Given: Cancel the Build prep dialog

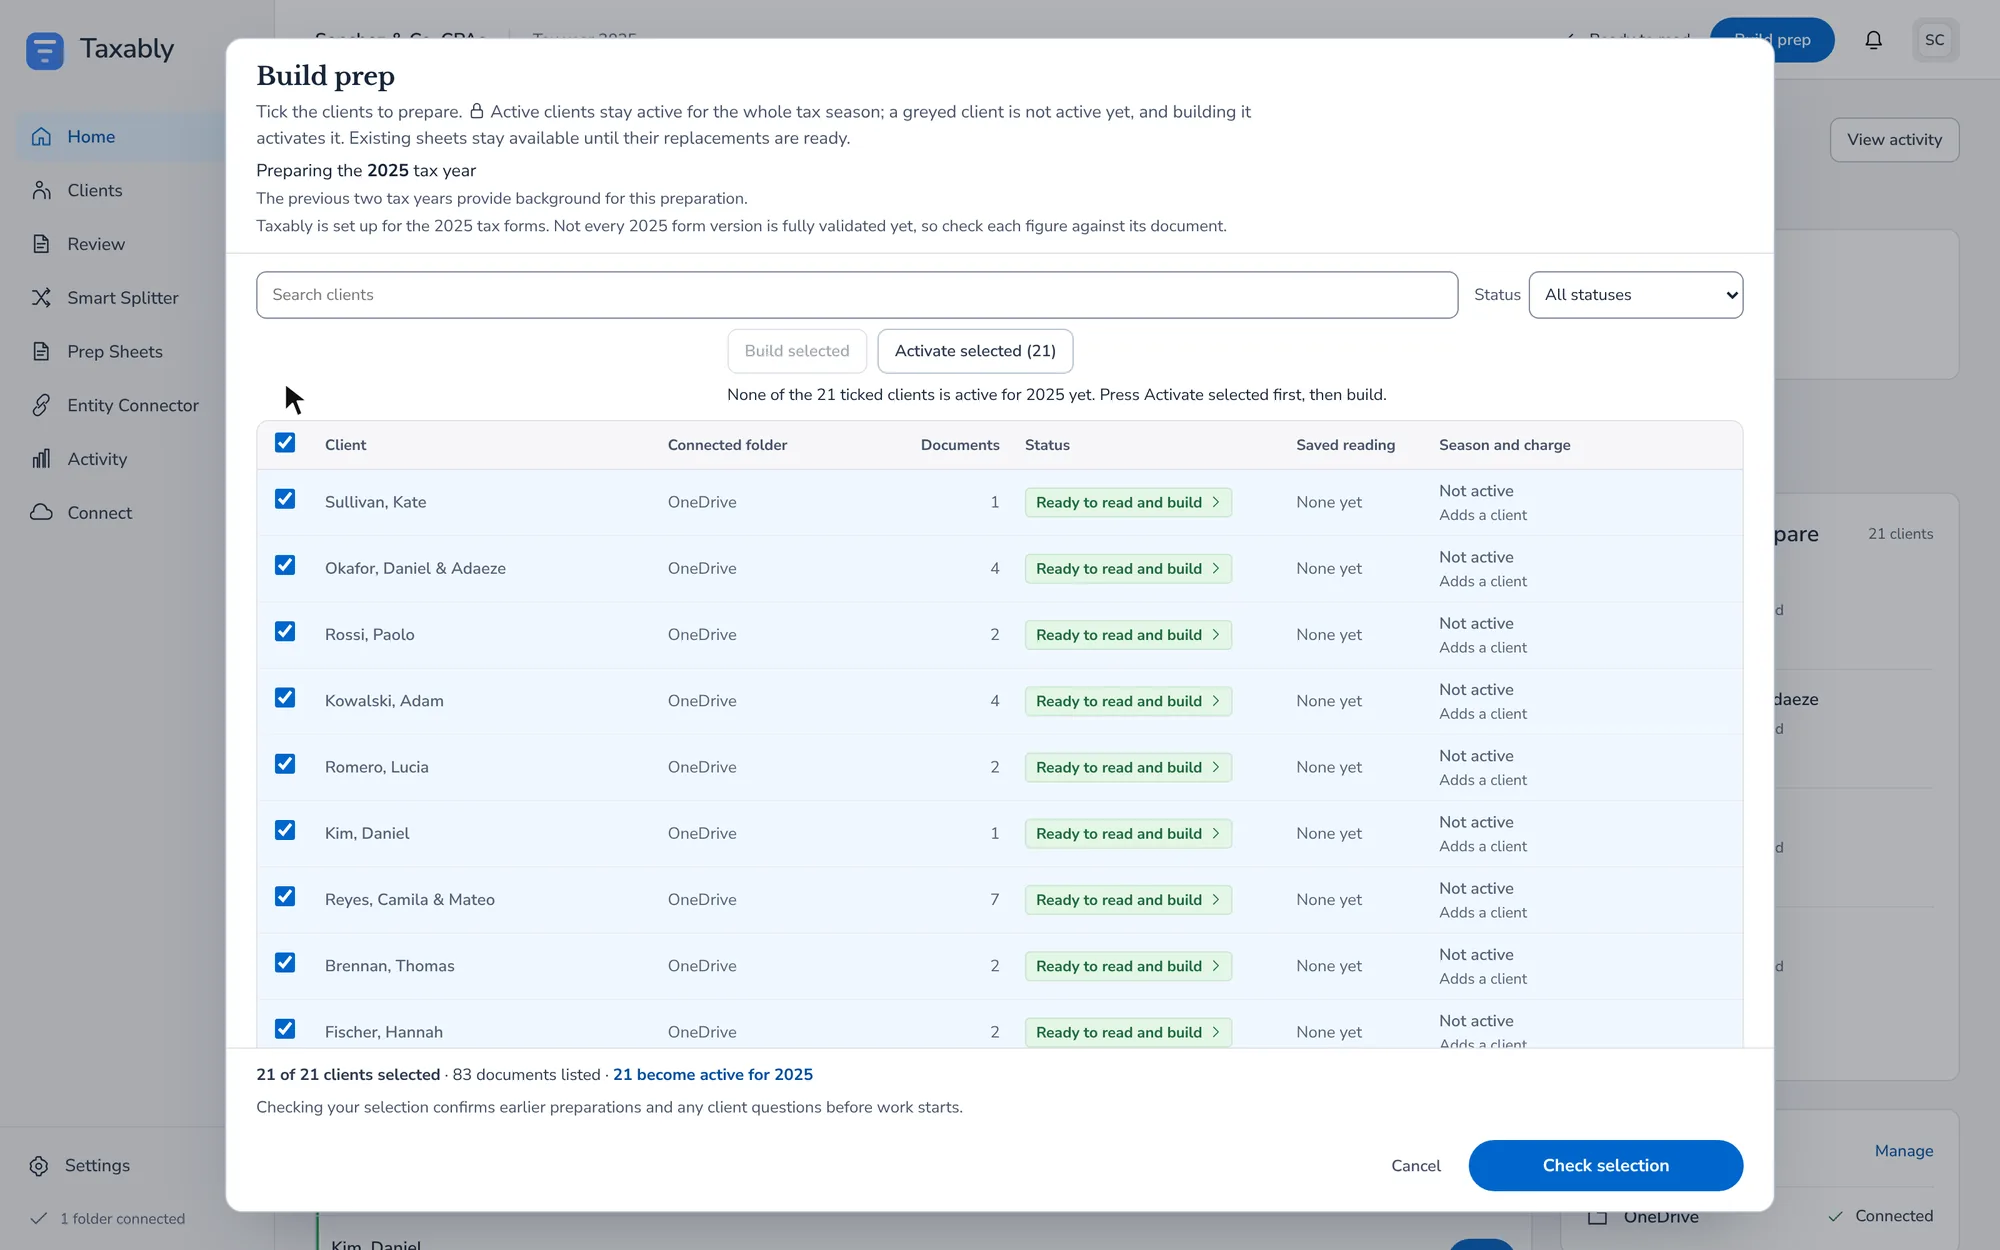Looking at the screenshot, I should (x=1416, y=1166).
